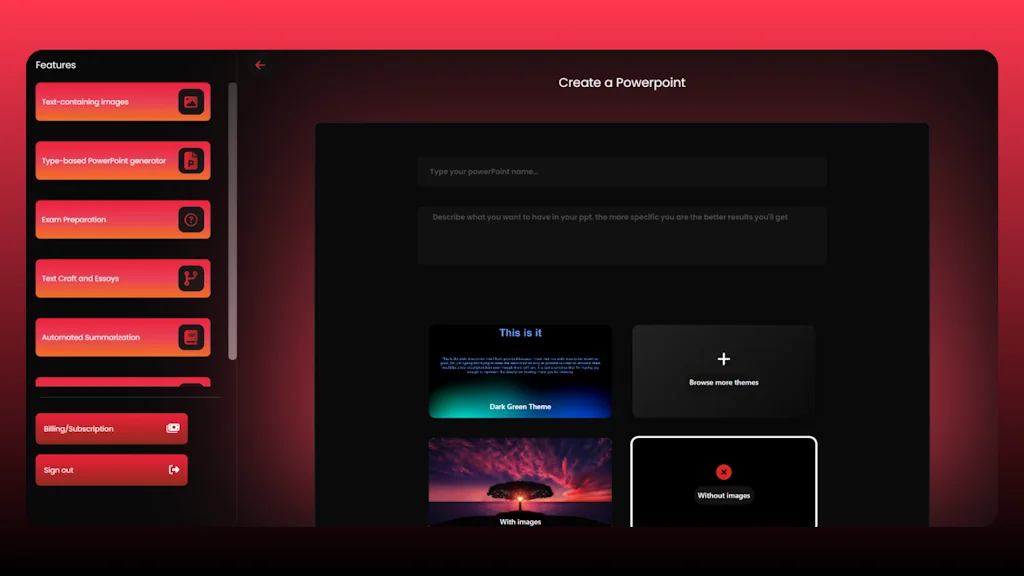Click the image icon on Text-containing images
The width and height of the screenshot is (1024, 576).
tap(190, 101)
